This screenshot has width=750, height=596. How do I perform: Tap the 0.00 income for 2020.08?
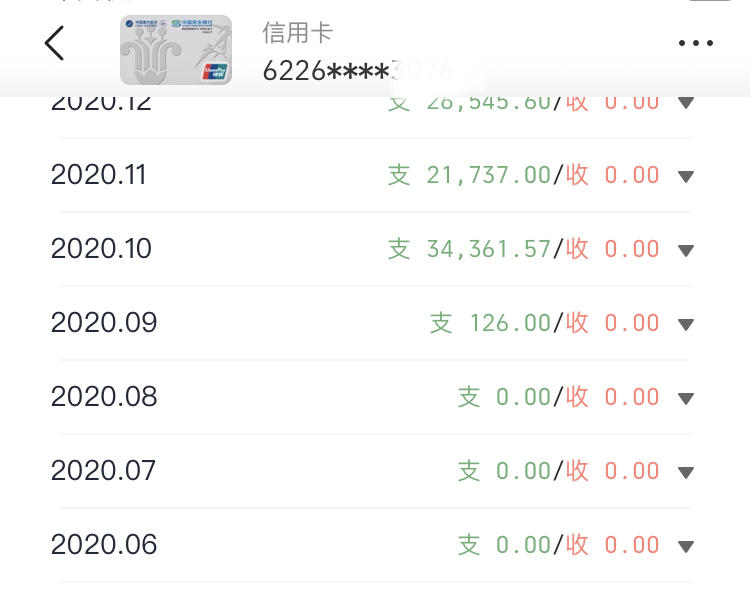632,397
